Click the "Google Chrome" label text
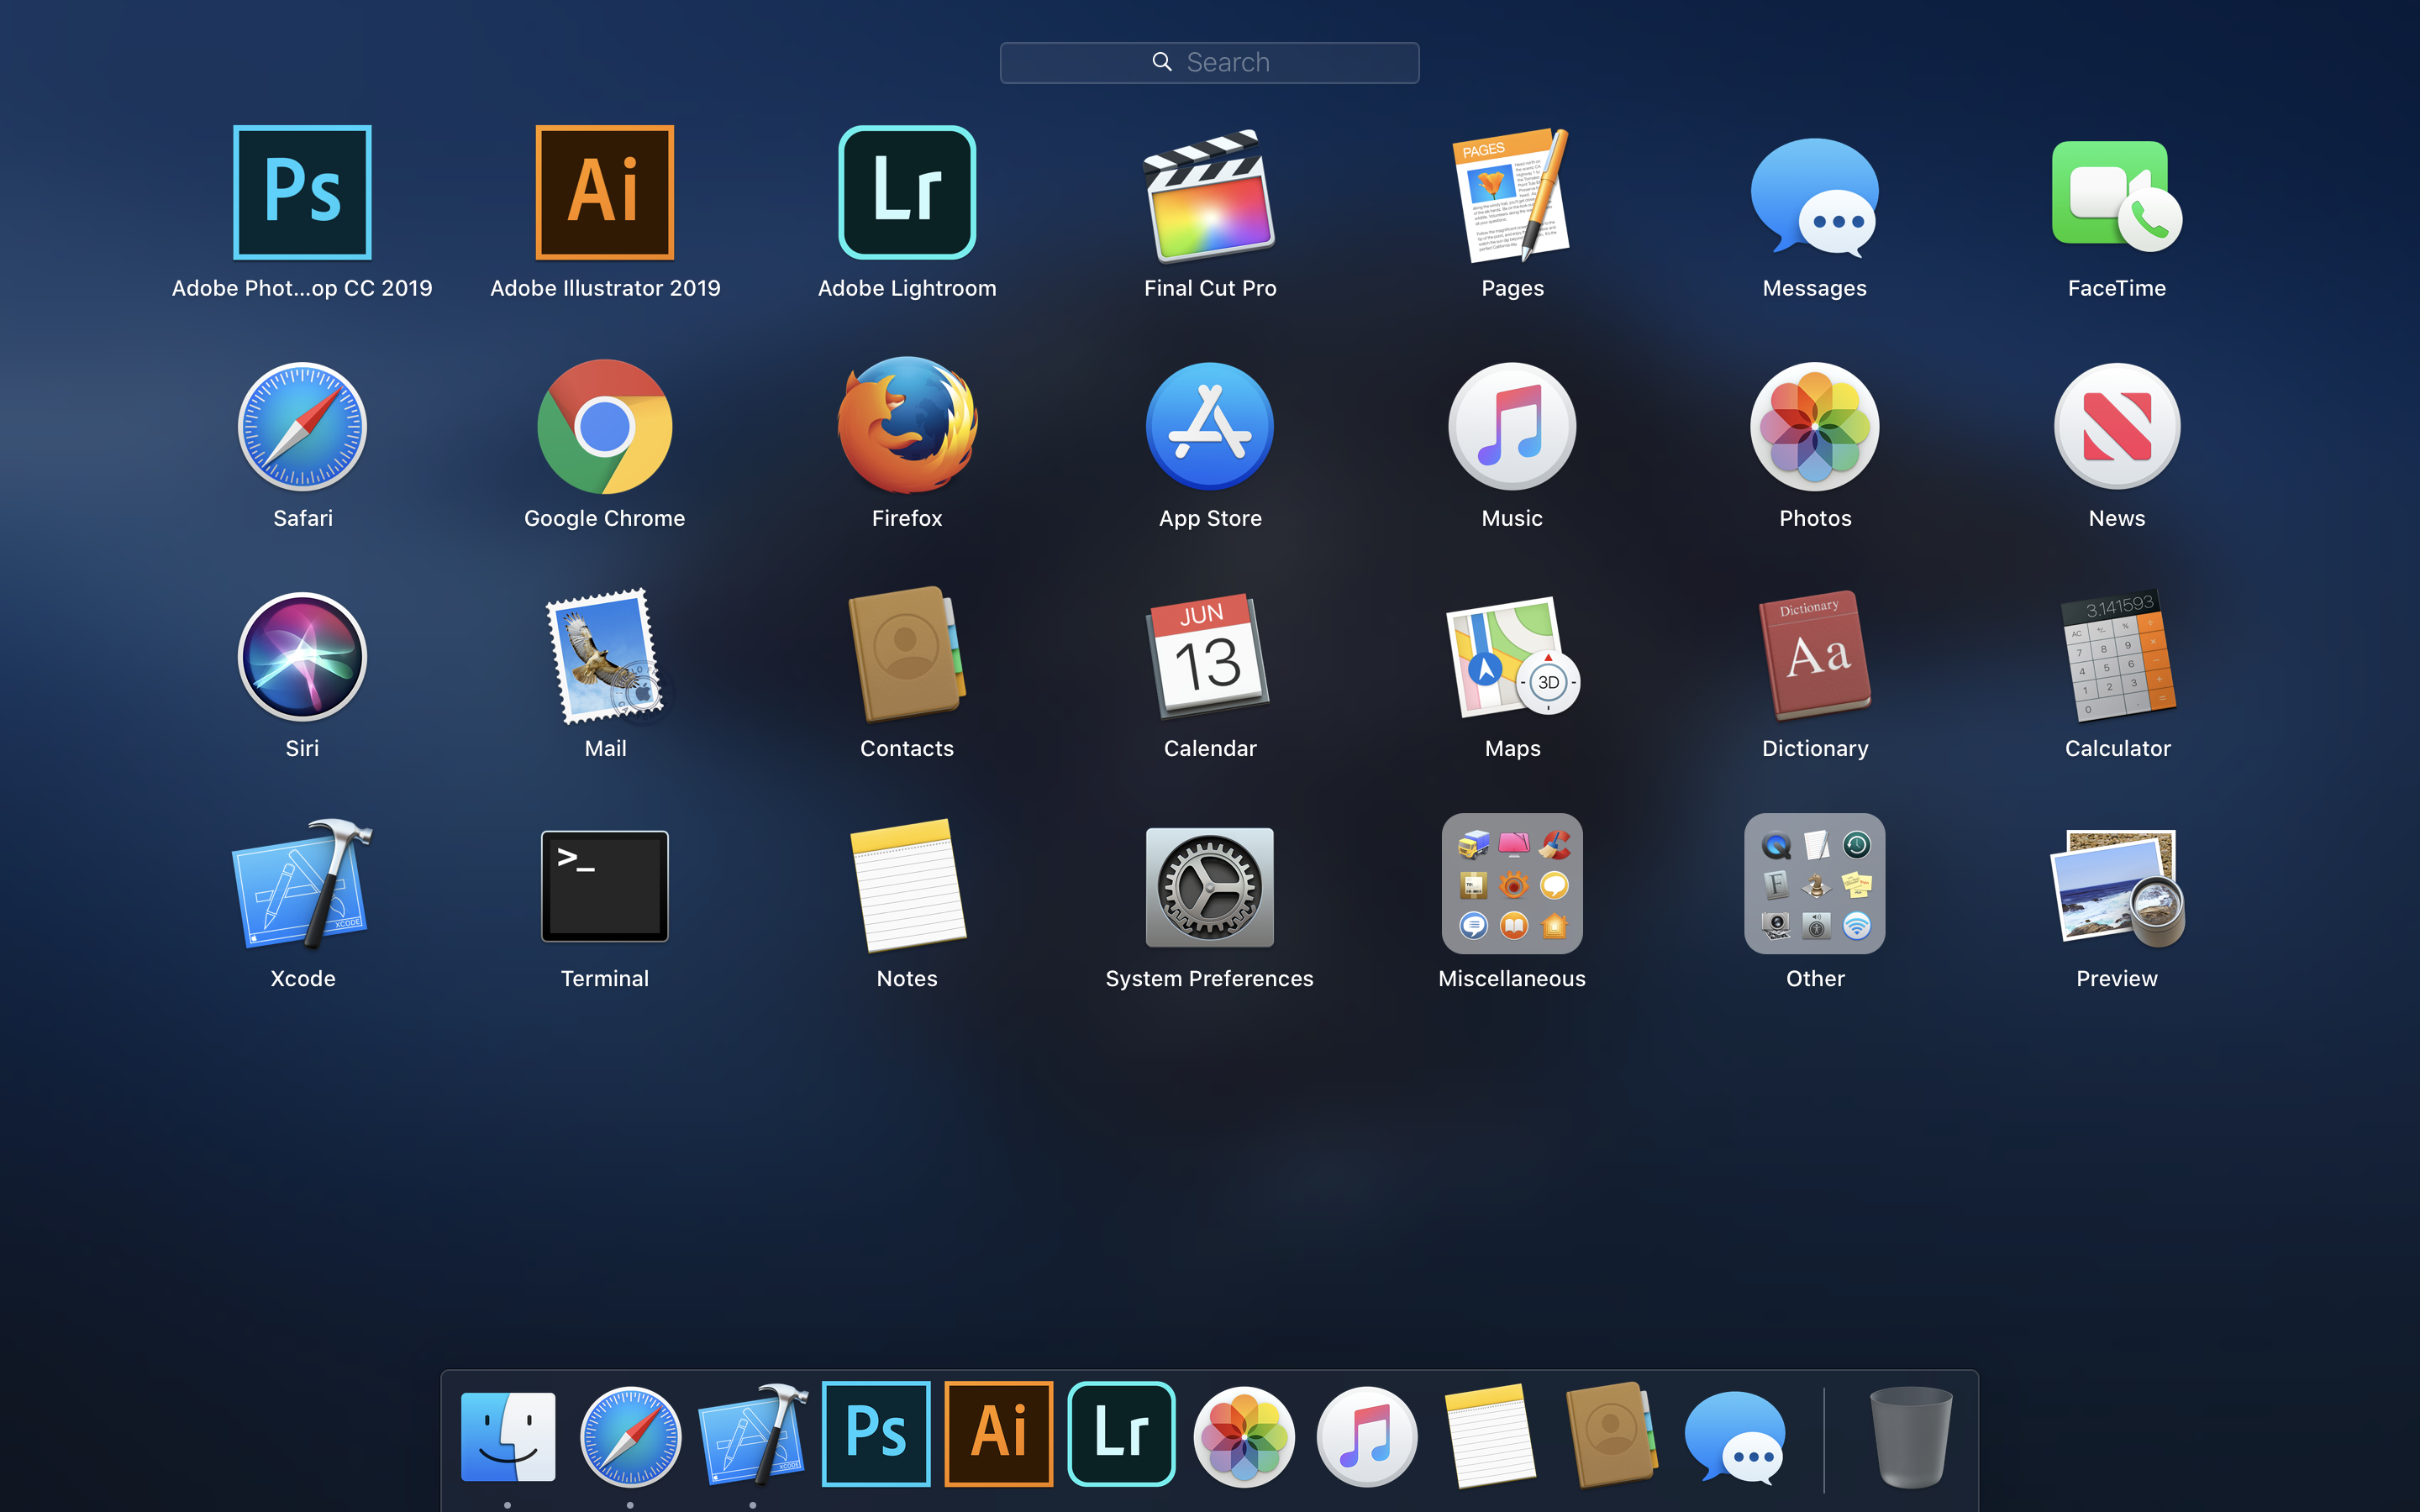The height and width of the screenshot is (1512, 2420). click(605, 518)
